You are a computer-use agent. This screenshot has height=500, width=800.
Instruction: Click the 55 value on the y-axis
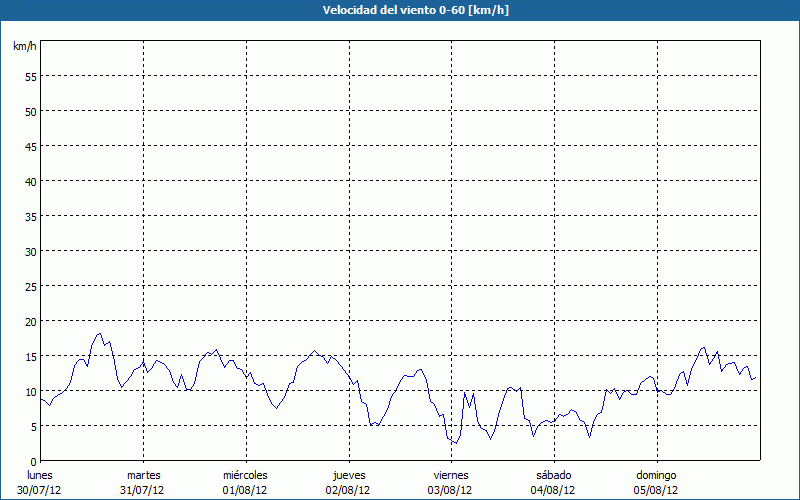(30, 76)
